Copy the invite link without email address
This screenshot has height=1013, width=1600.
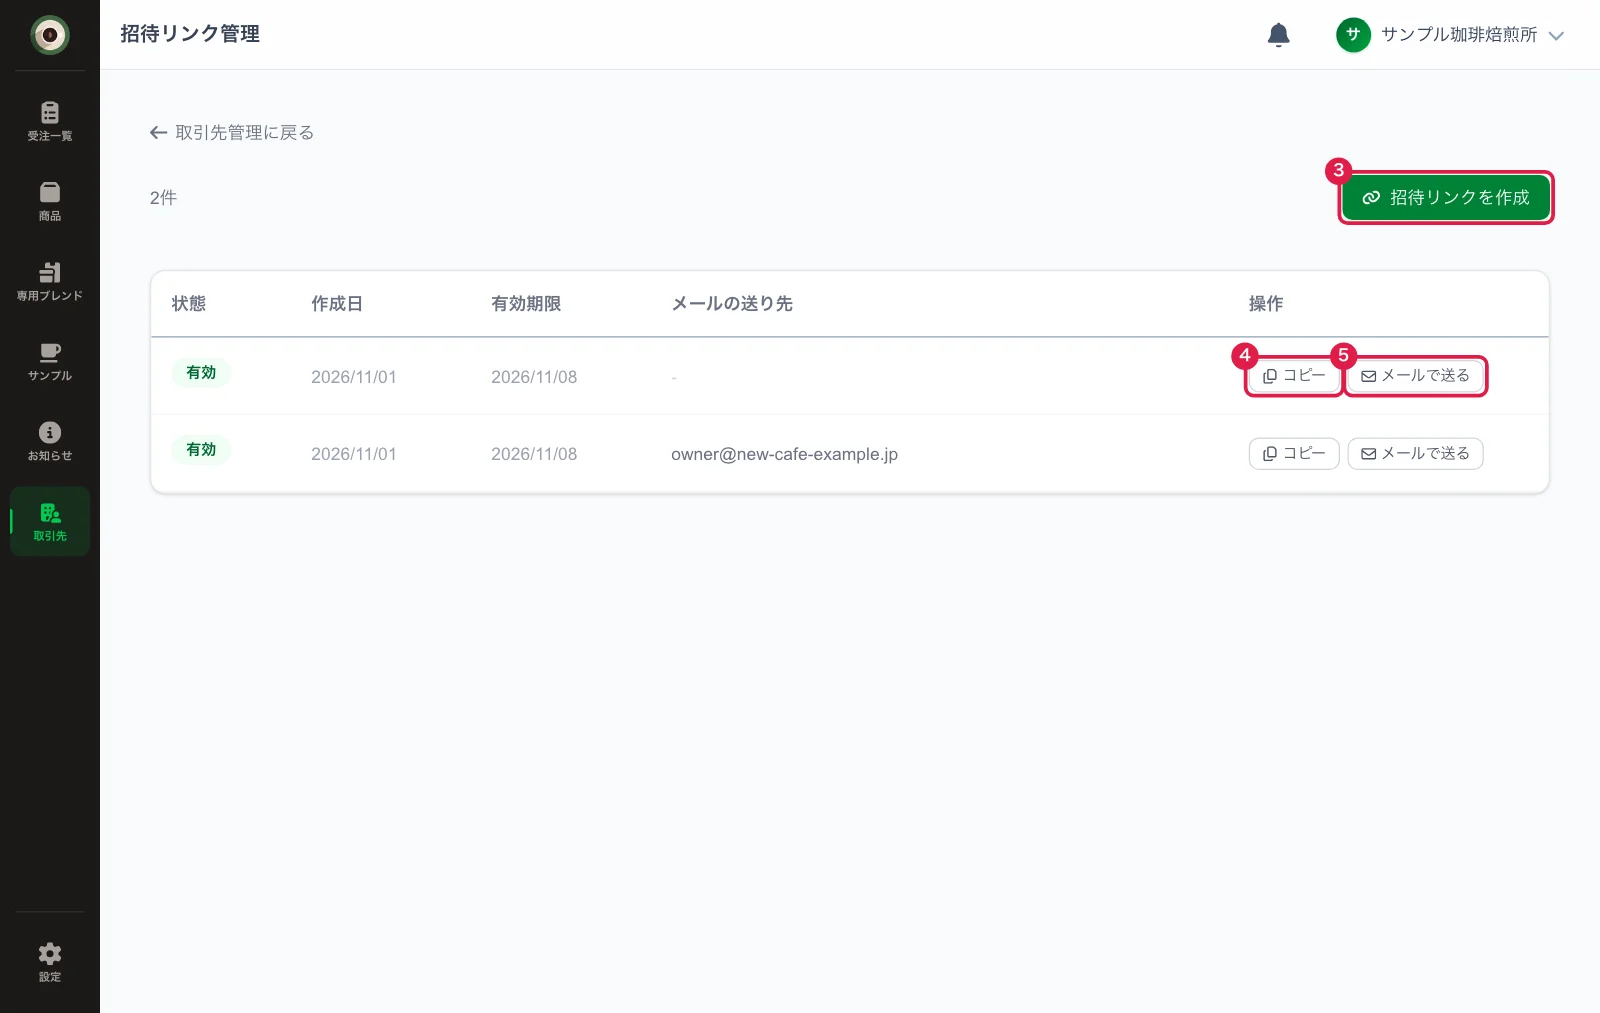tap(1294, 376)
